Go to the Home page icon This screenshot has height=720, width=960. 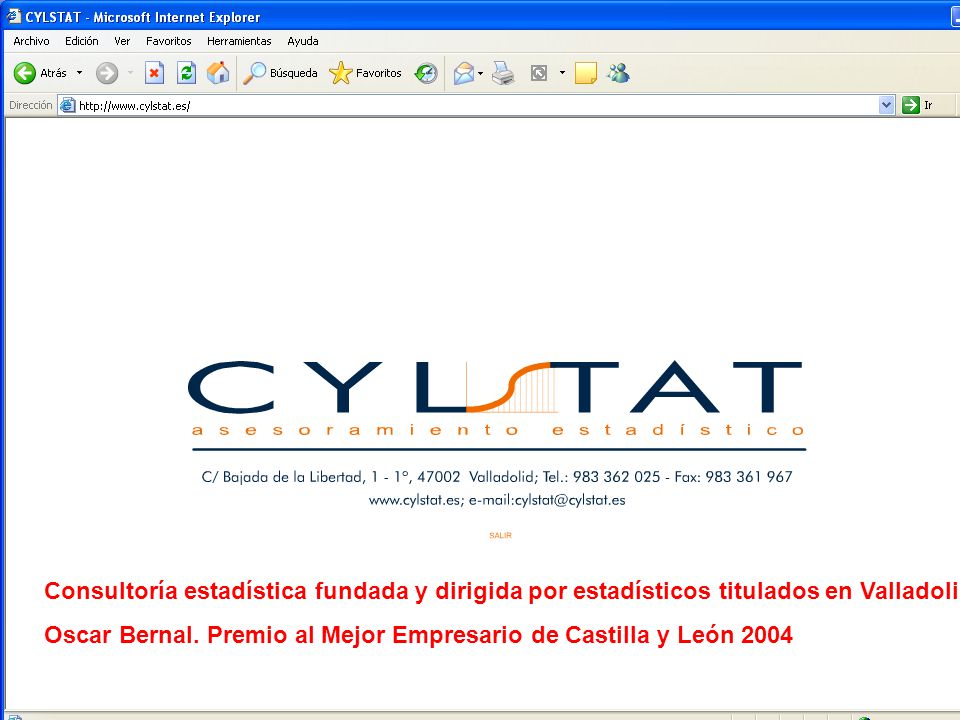[x=218, y=73]
